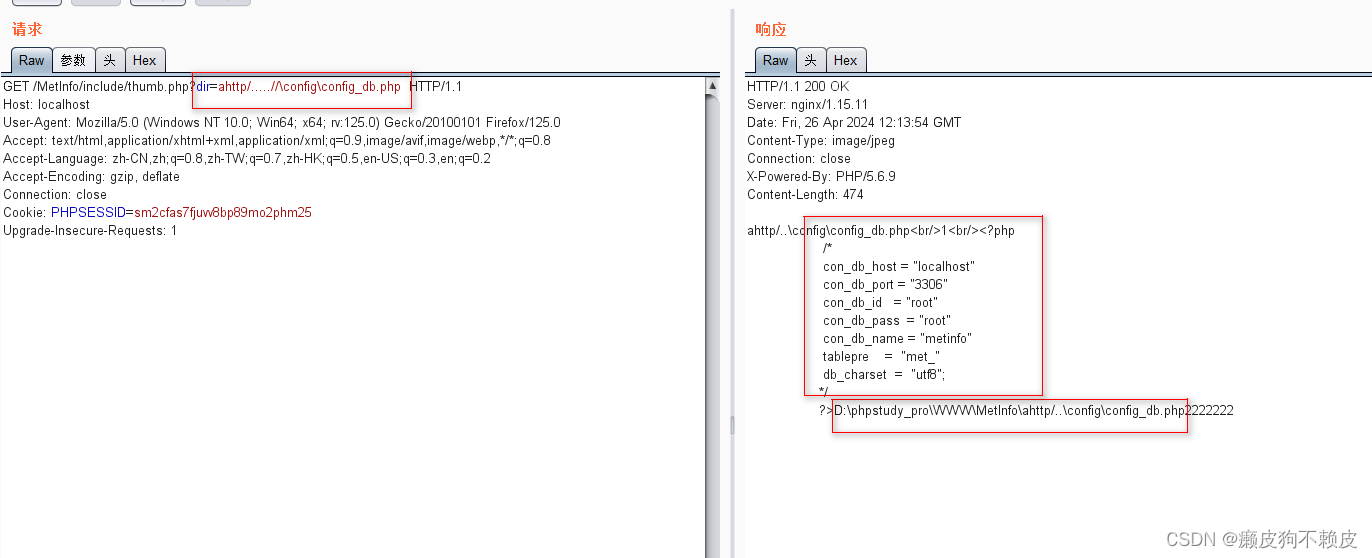Click the con_db_pass = "root" line

click(x=886, y=321)
